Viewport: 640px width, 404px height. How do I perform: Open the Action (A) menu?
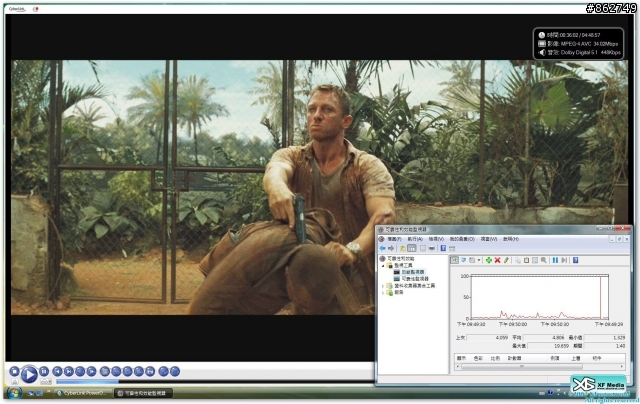[x=416, y=239]
